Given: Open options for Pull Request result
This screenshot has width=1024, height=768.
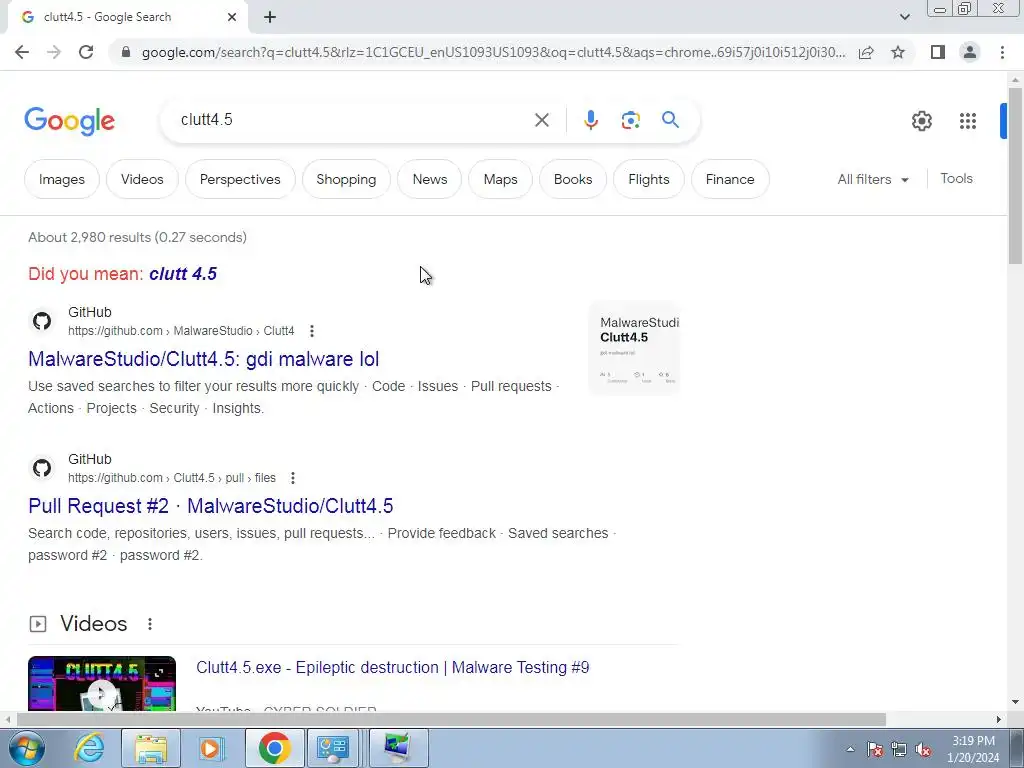Looking at the screenshot, I should coord(293,478).
